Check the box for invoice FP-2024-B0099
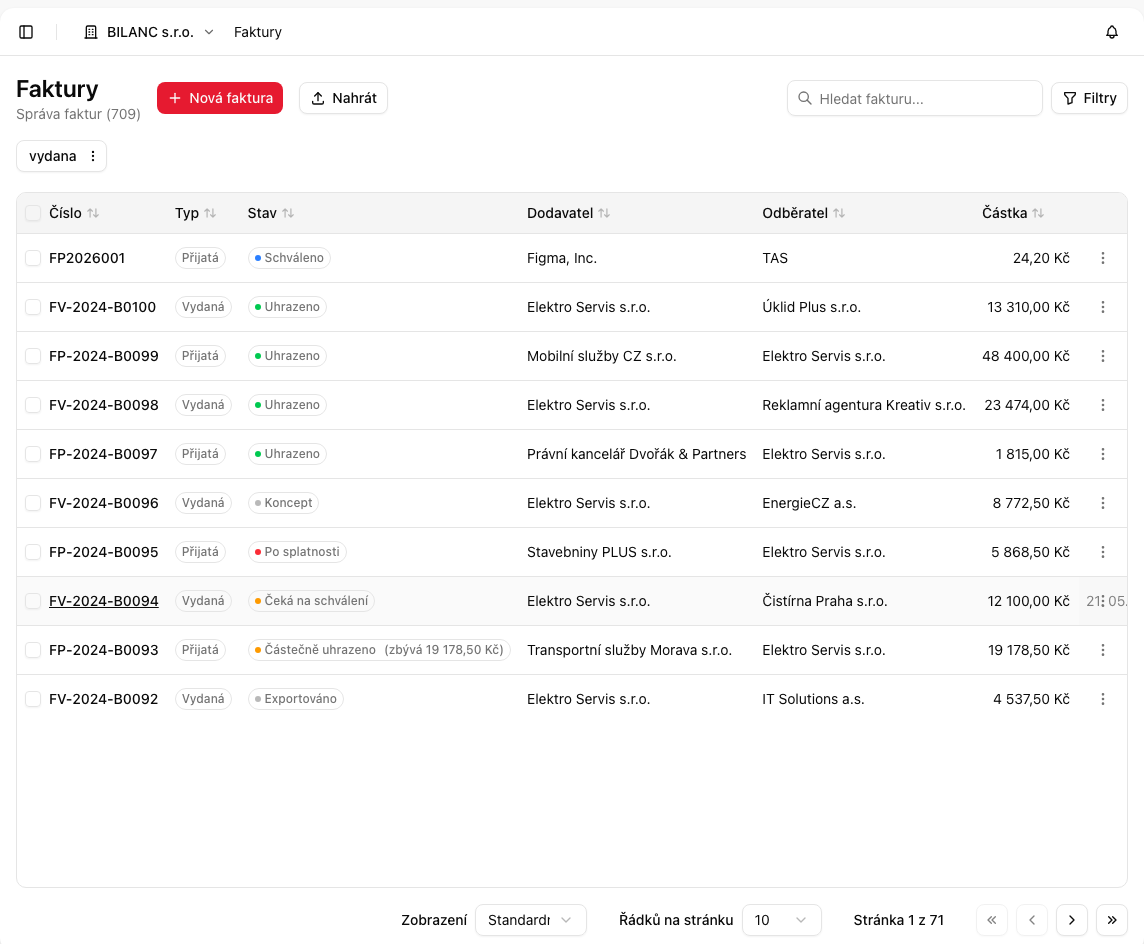The width and height of the screenshot is (1144, 944). 33,356
